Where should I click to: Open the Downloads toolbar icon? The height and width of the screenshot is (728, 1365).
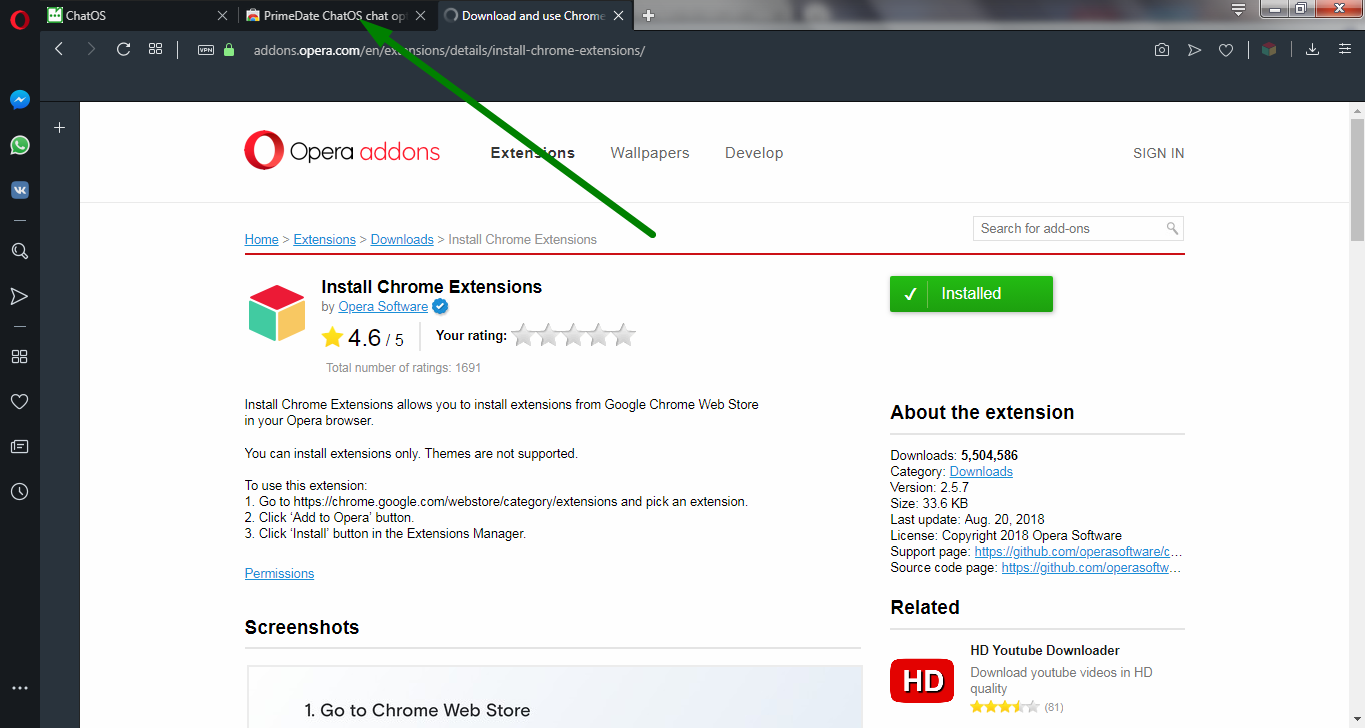pos(1312,49)
